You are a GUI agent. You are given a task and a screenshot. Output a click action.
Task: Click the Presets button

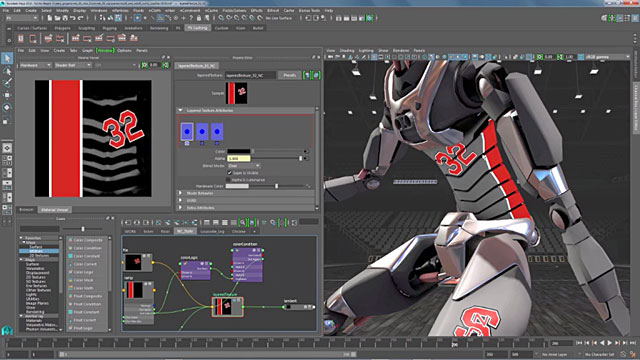point(289,75)
